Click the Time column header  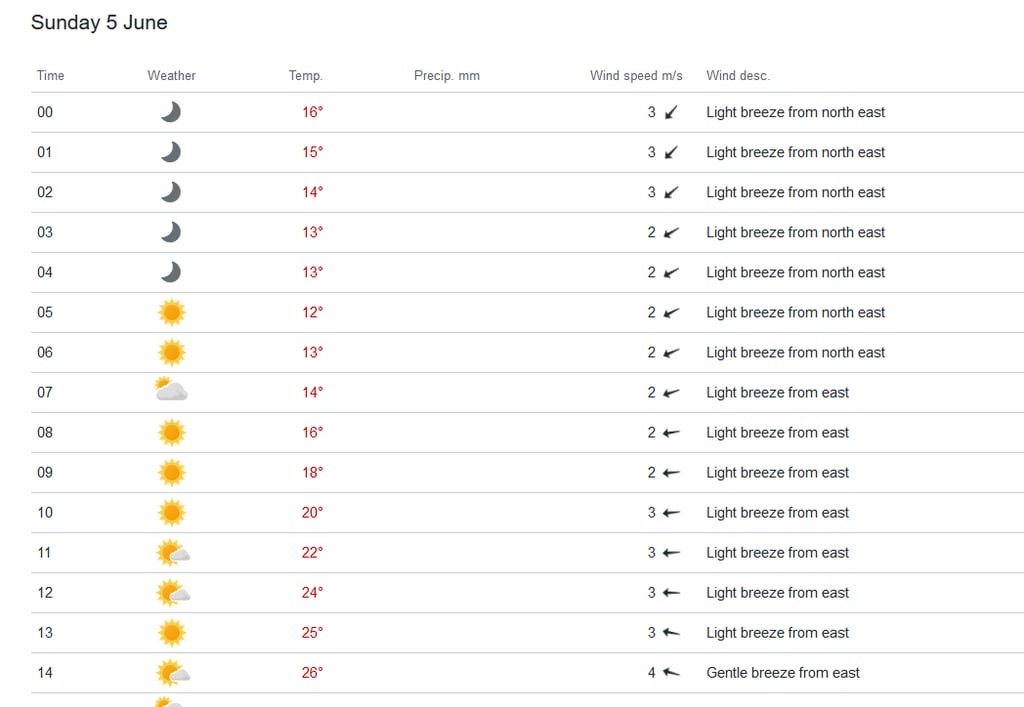[50, 75]
